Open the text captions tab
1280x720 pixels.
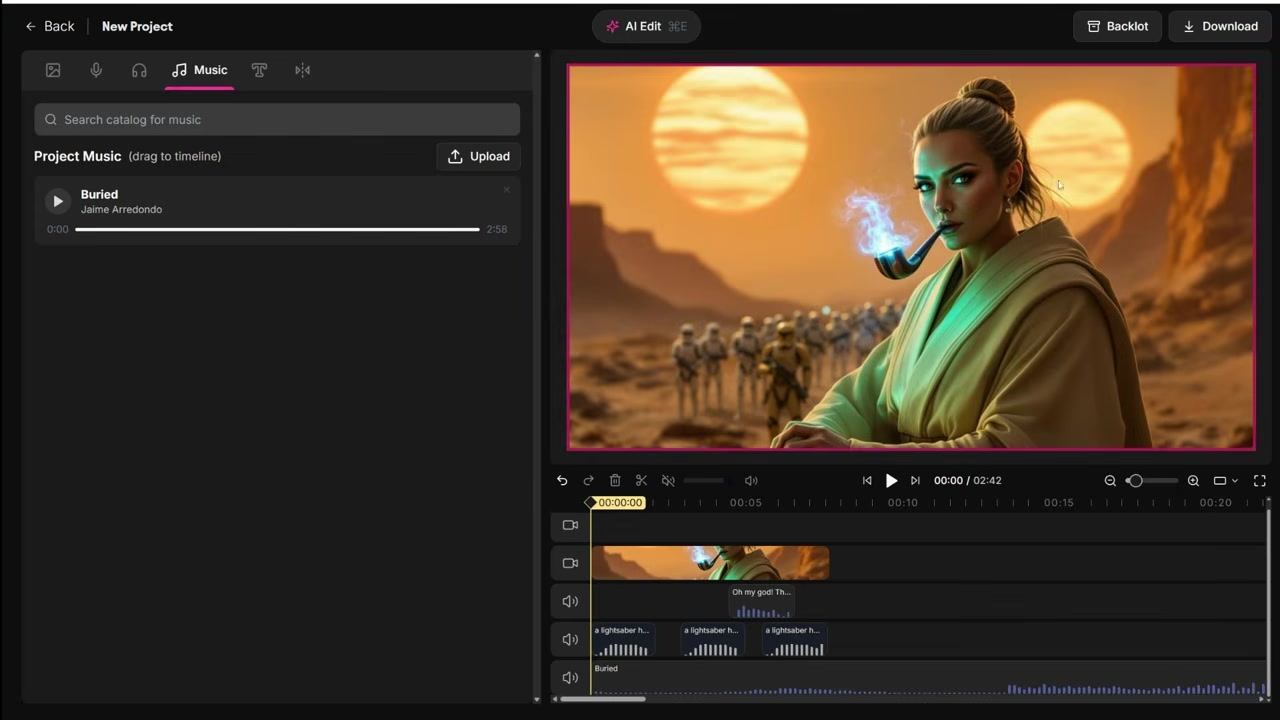259,70
